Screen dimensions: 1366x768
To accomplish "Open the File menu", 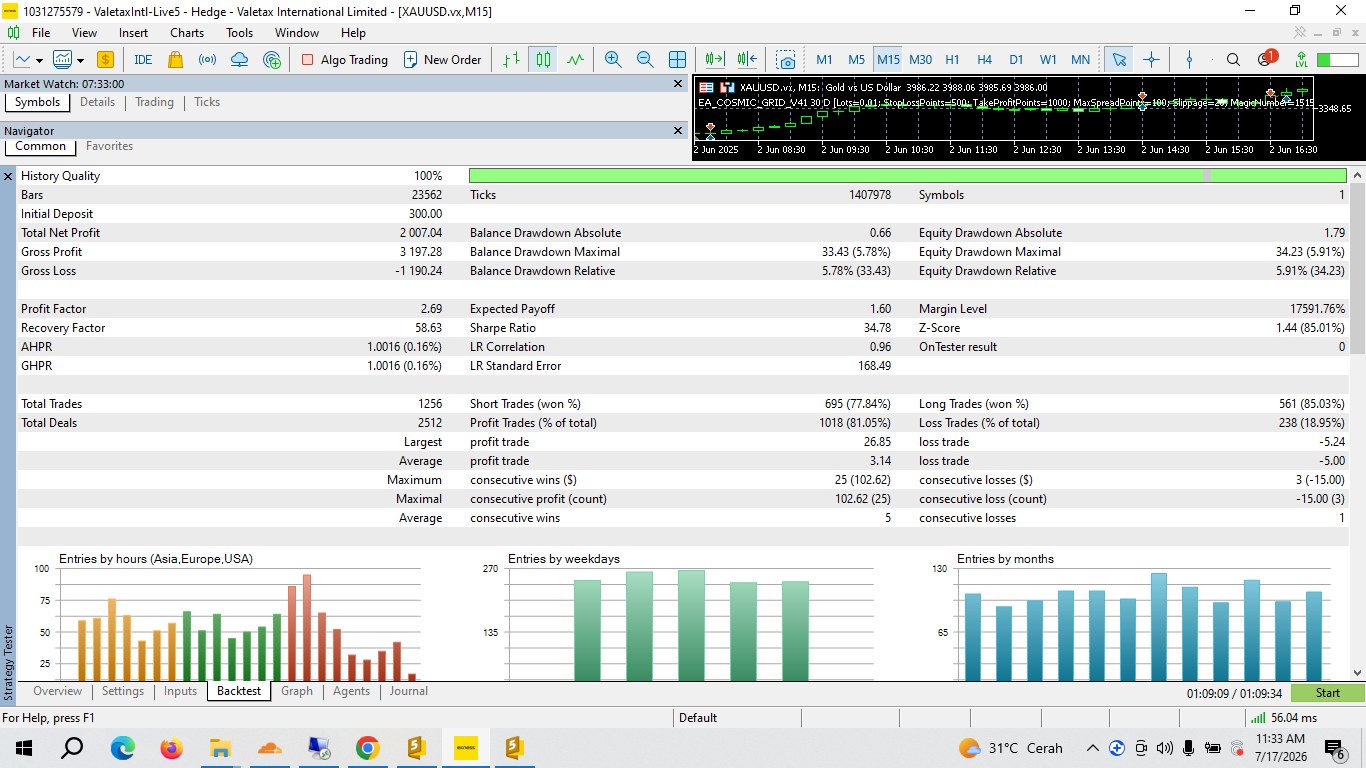I will tap(41, 33).
